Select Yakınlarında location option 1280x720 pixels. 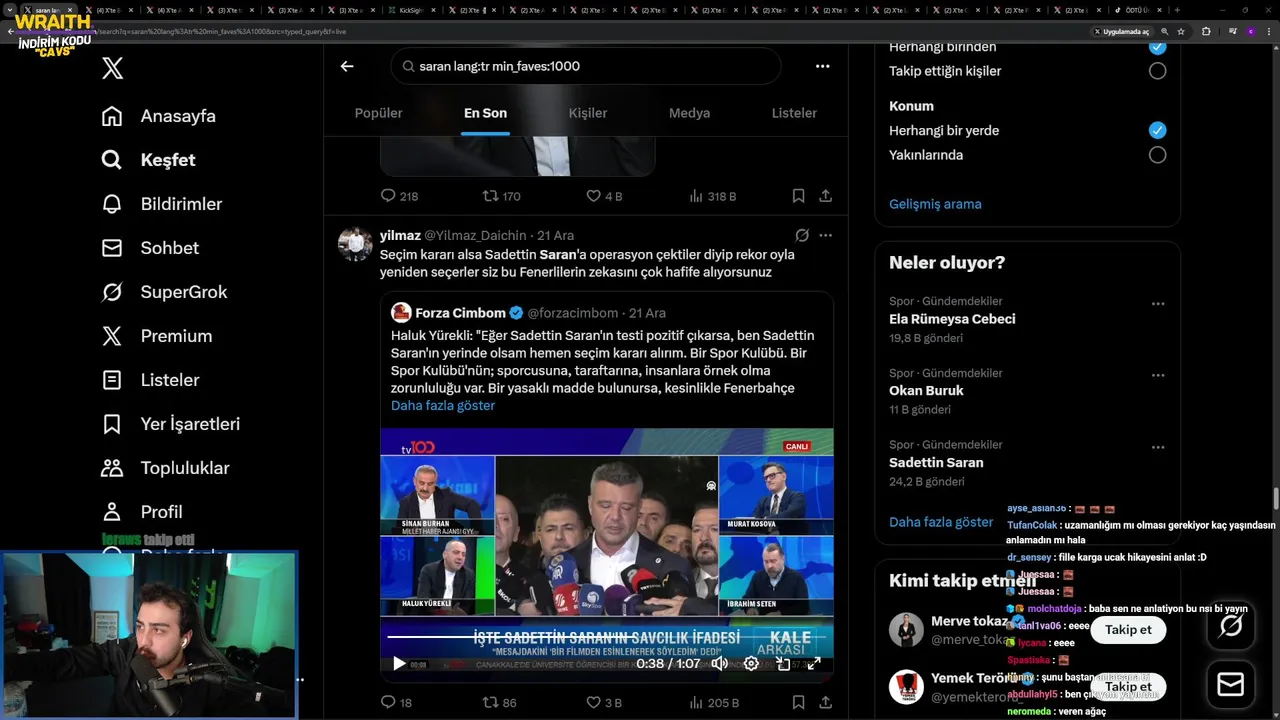(1157, 155)
